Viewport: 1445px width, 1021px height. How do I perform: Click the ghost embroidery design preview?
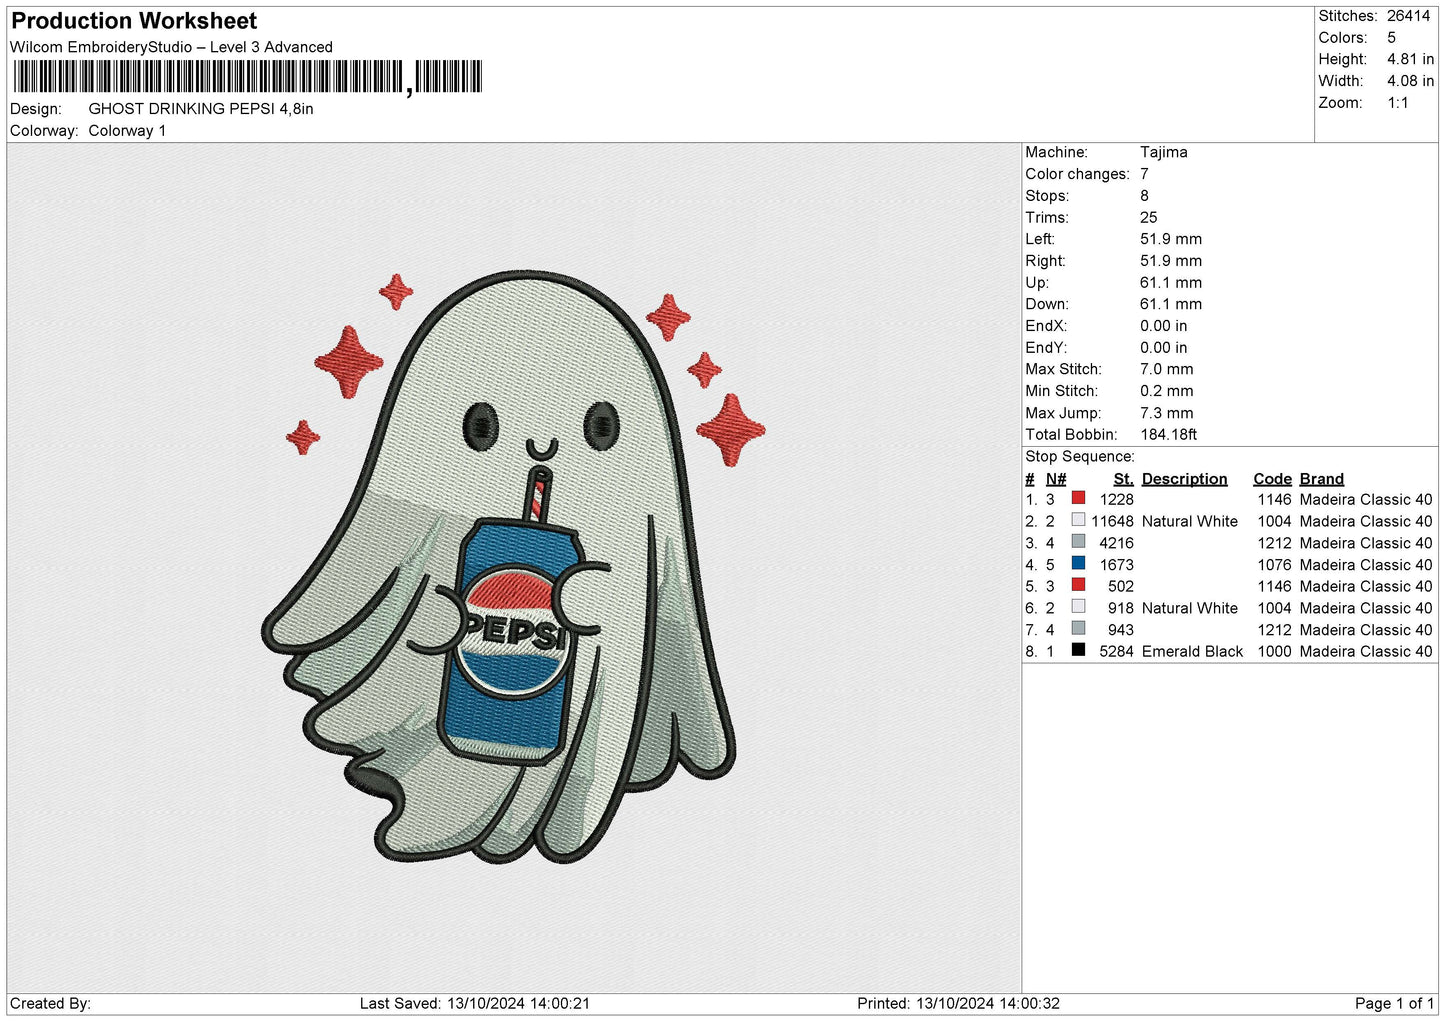coord(513,565)
